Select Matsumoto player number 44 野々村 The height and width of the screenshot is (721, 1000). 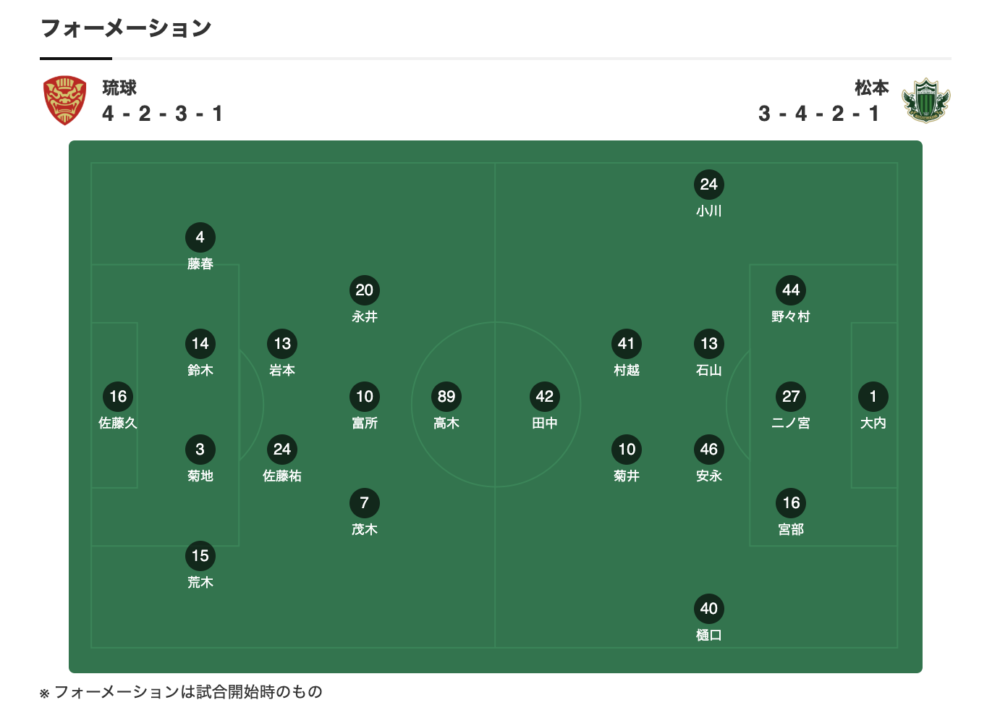791,291
